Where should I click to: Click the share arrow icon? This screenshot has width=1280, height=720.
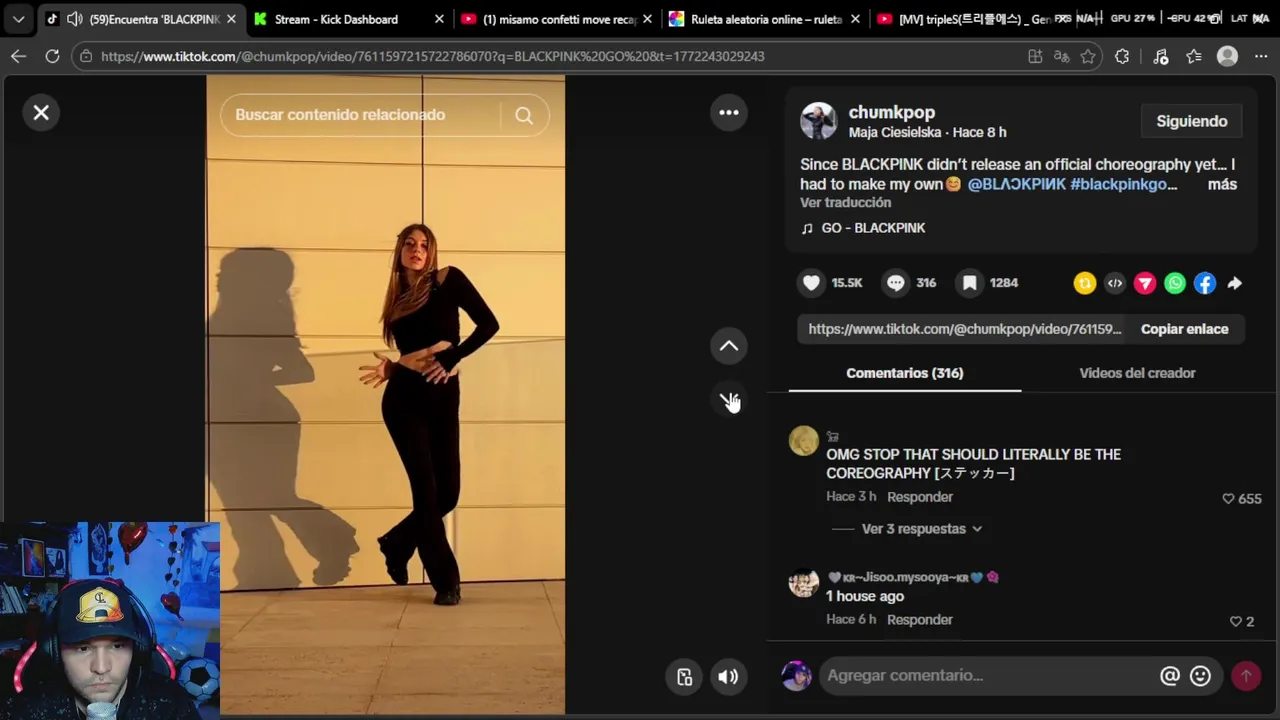(1235, 284)
